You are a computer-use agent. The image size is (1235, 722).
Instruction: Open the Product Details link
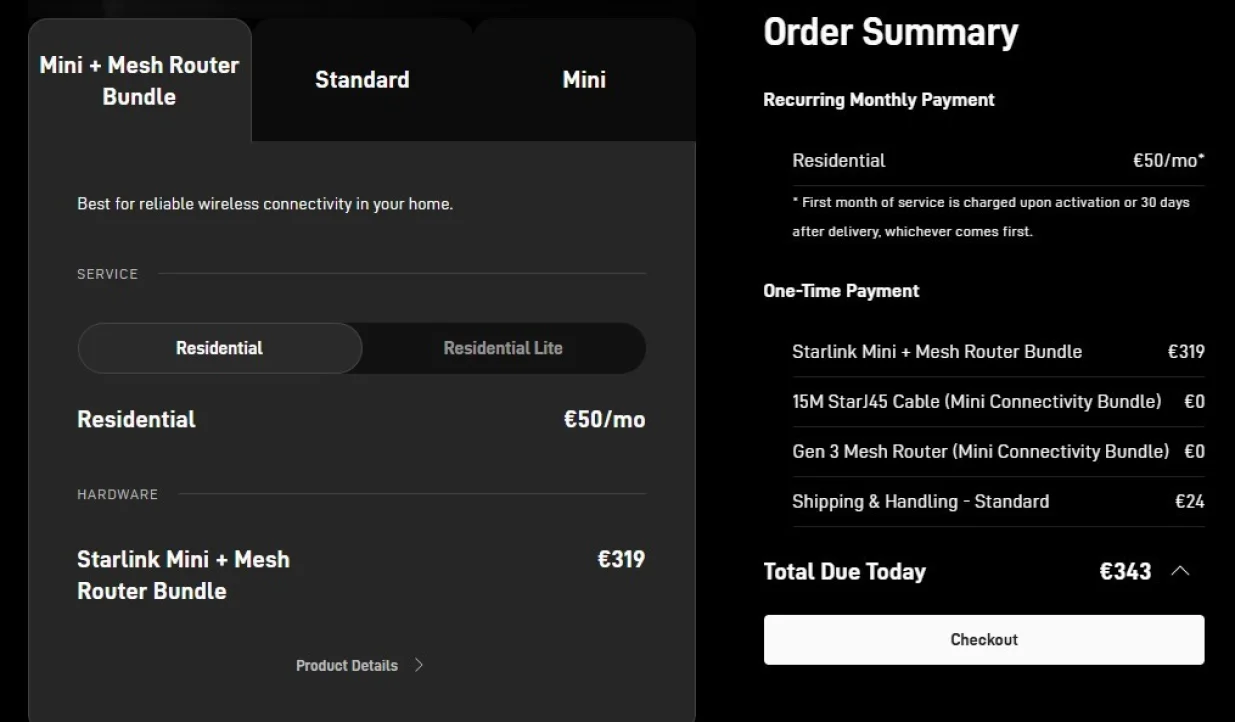[x=347, y=666]
